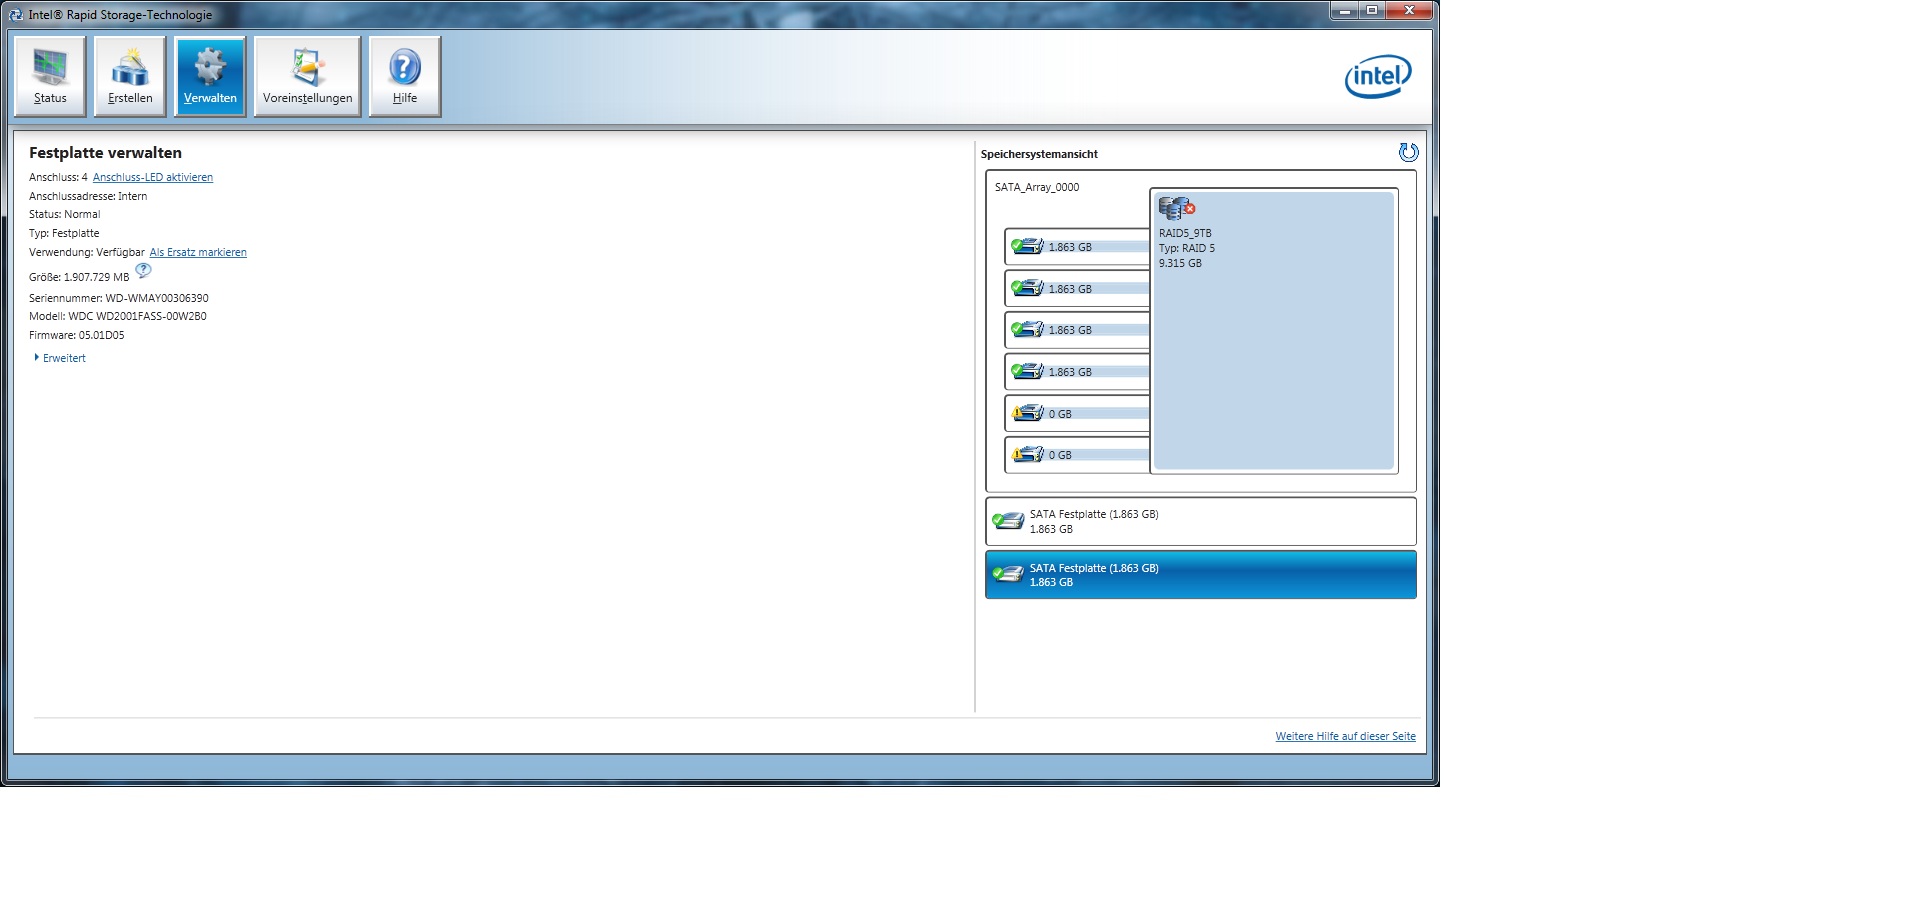Click the 'Typ: Festplatte' line
The width and height of the screenshot is (1914, 918).
(x=64, y=234)
